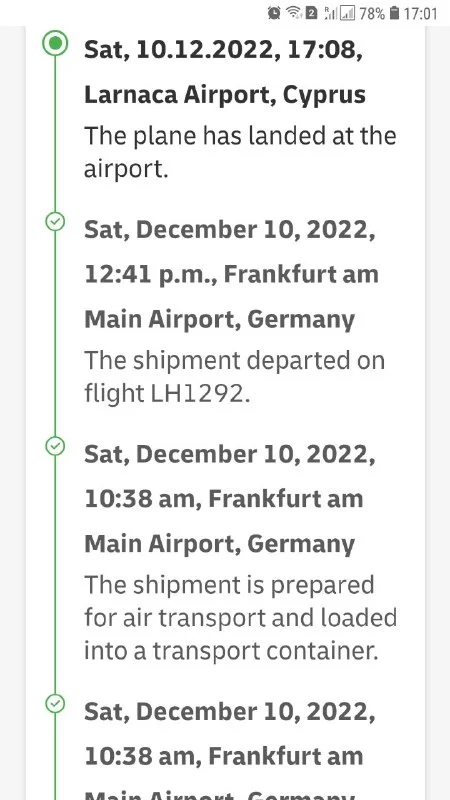The image size is (450, 800).
Task: Tap 'Sat, 10.12.2022, 17:08' date heading
Action: tap(223, 50)
